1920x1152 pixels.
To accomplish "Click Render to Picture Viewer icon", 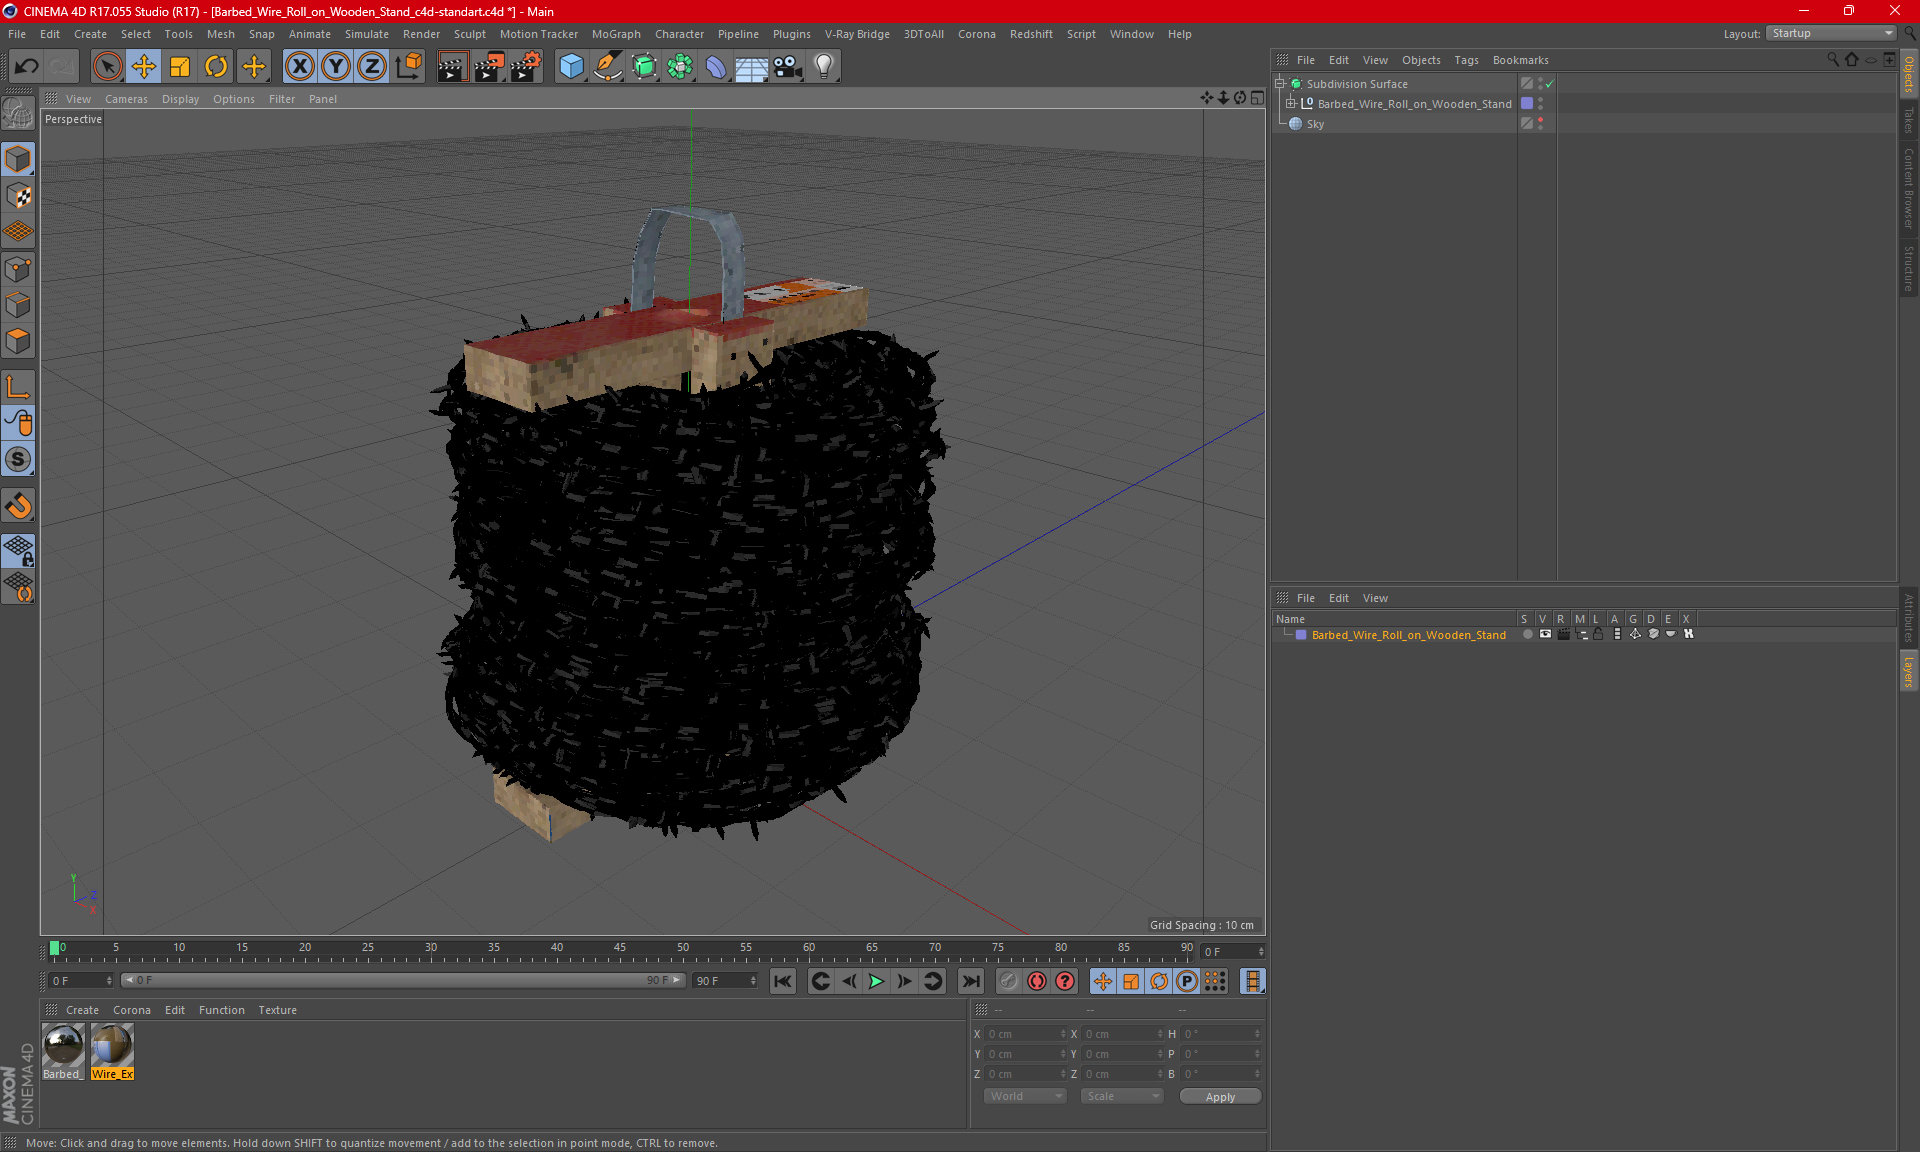I will [x=489, y=66].
